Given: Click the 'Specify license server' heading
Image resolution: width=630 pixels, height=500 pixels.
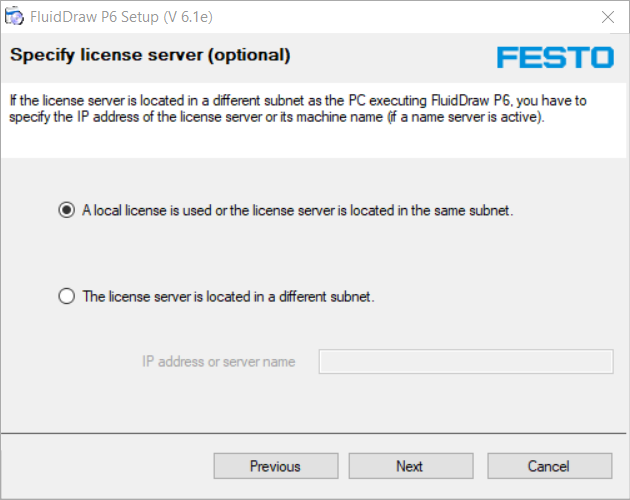Looking at the screenshot, I should pyautogui.click(x=106, y=55).
